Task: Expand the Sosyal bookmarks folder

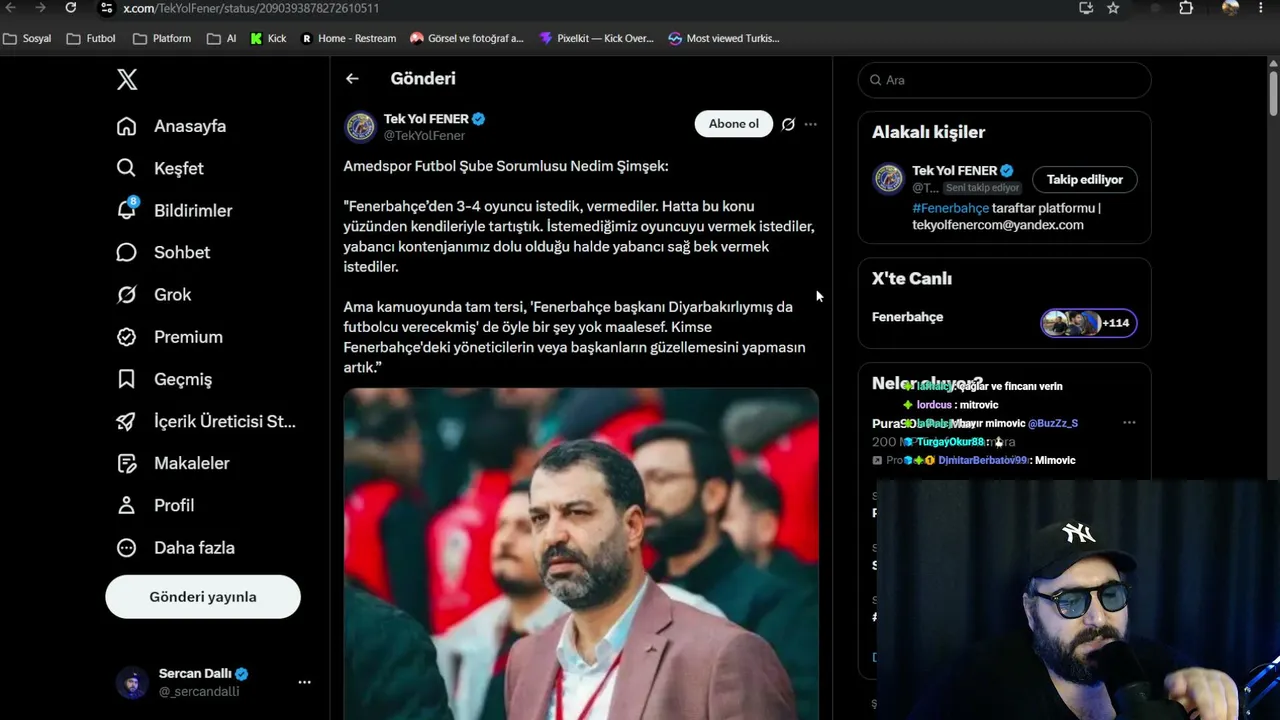Action: (x=27, y=38)
